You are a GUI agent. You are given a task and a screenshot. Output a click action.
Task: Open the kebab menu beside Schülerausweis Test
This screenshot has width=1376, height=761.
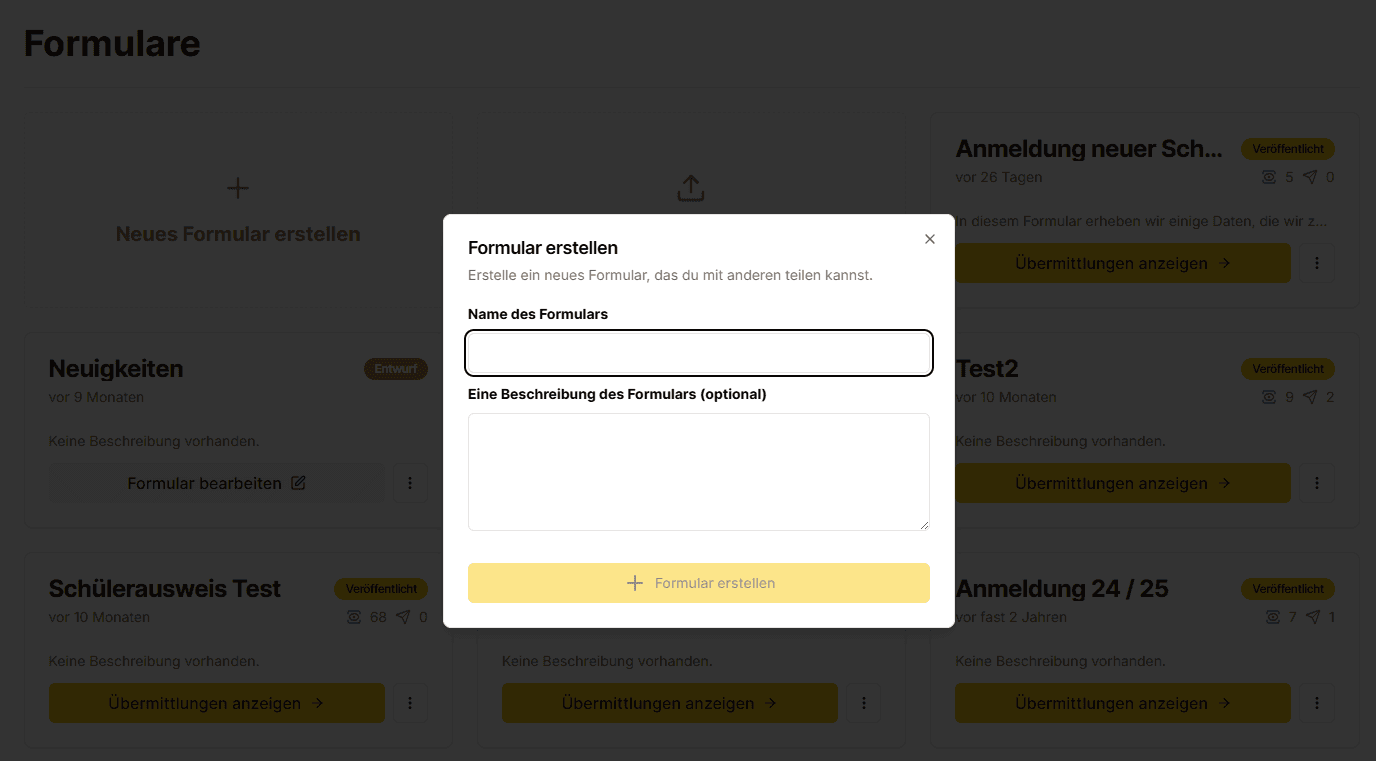coord(410,703)
